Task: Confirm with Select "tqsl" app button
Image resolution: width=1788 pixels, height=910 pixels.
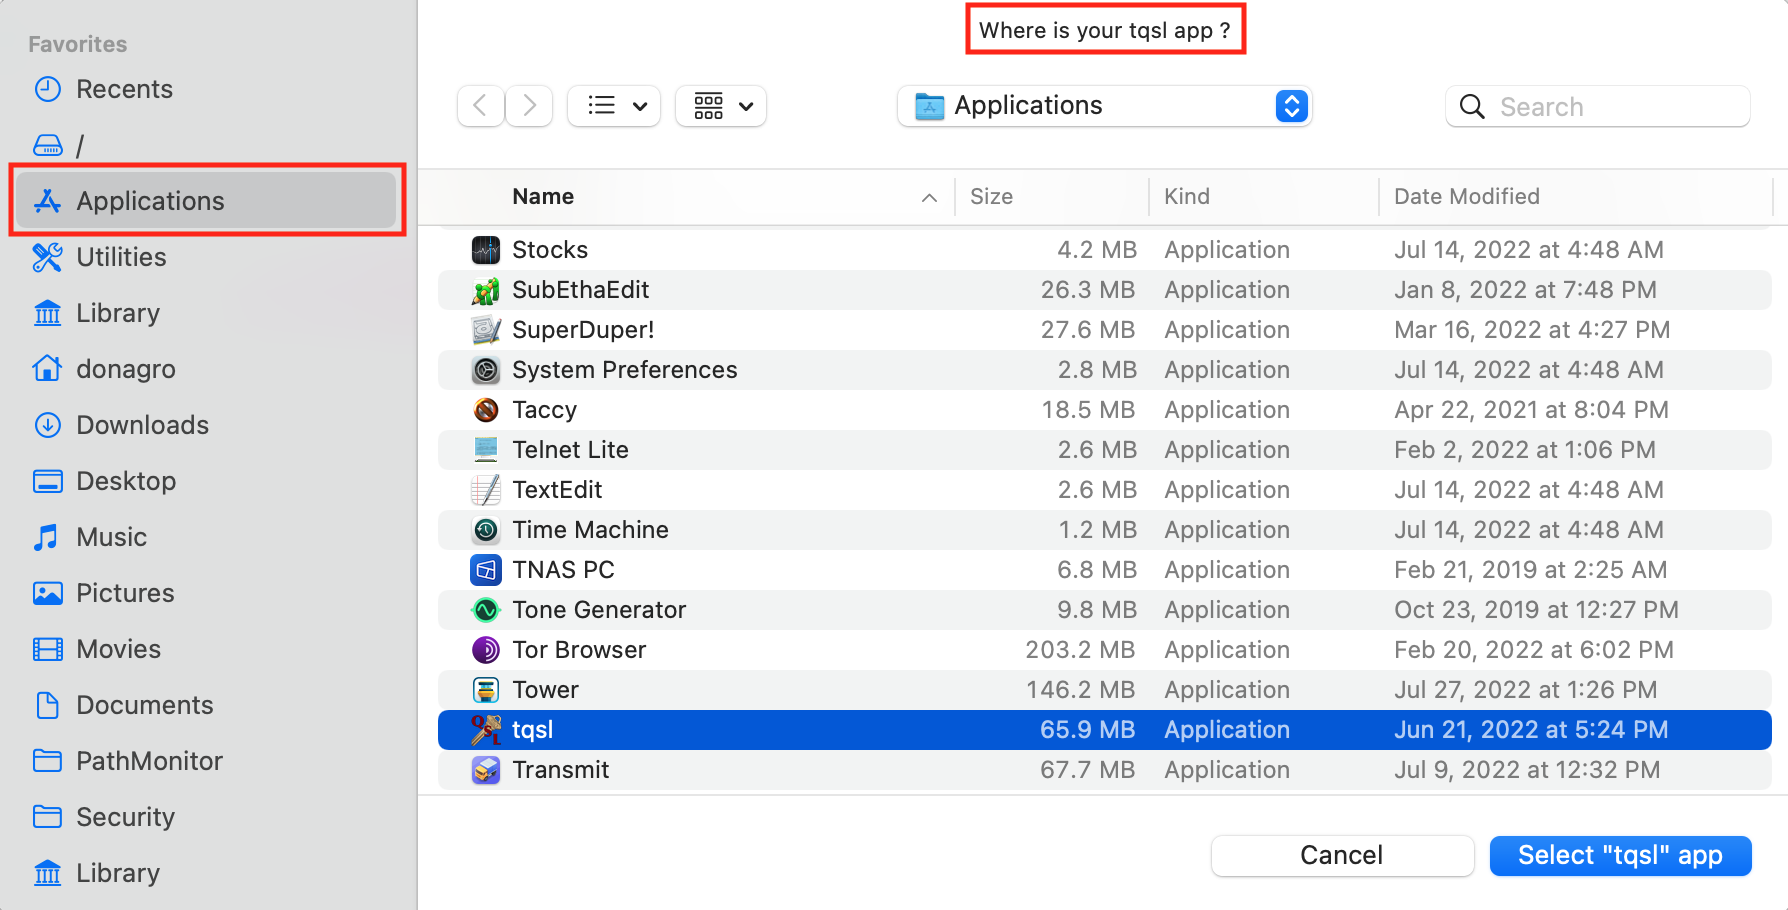Action: [x=1620, y=856]
